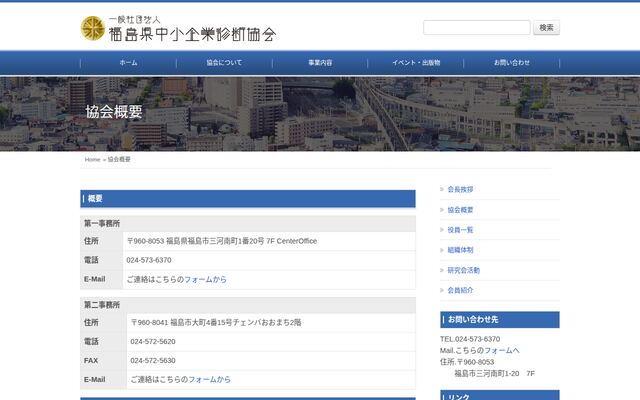Open the 協会概要 sidebar link
This screenshot has height=400, width=640.
[460, 210]
